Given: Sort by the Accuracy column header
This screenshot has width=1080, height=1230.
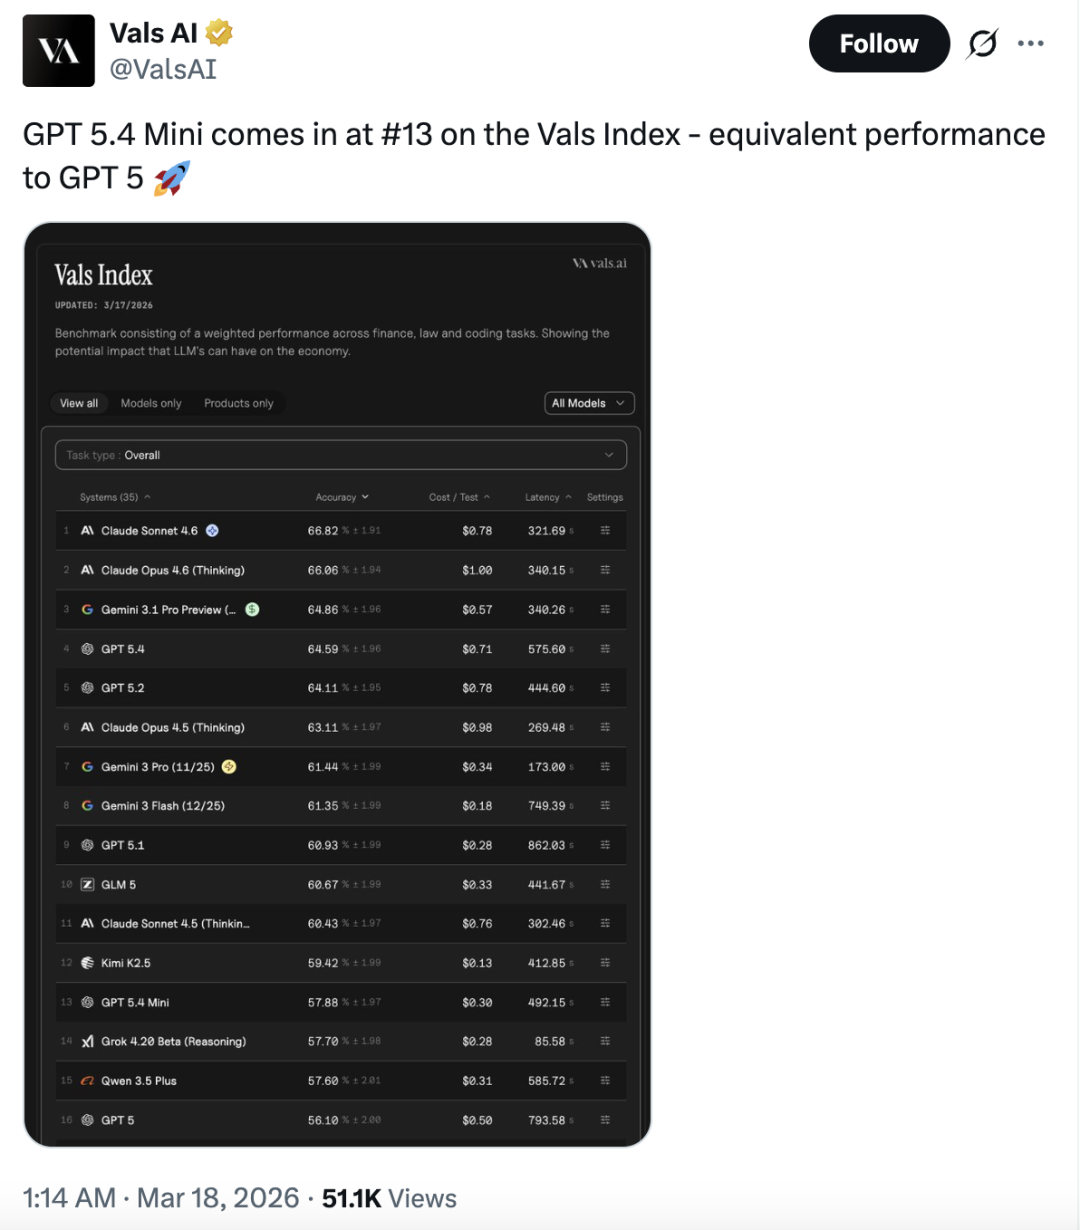Looking at the screenshot, I should [342, 497].
